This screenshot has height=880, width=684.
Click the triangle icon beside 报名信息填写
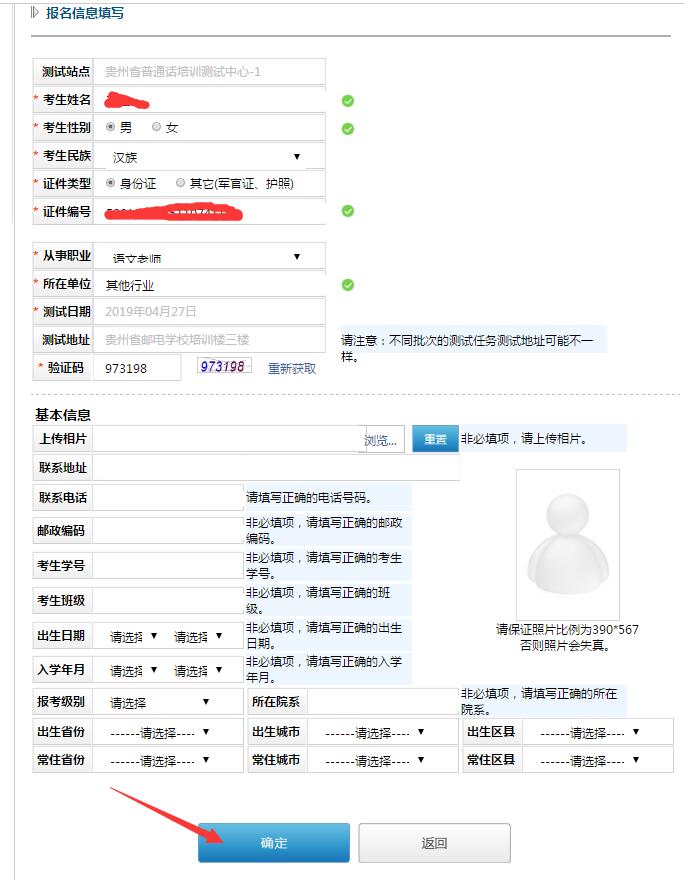pyautogui.click(x=36, y=13)
